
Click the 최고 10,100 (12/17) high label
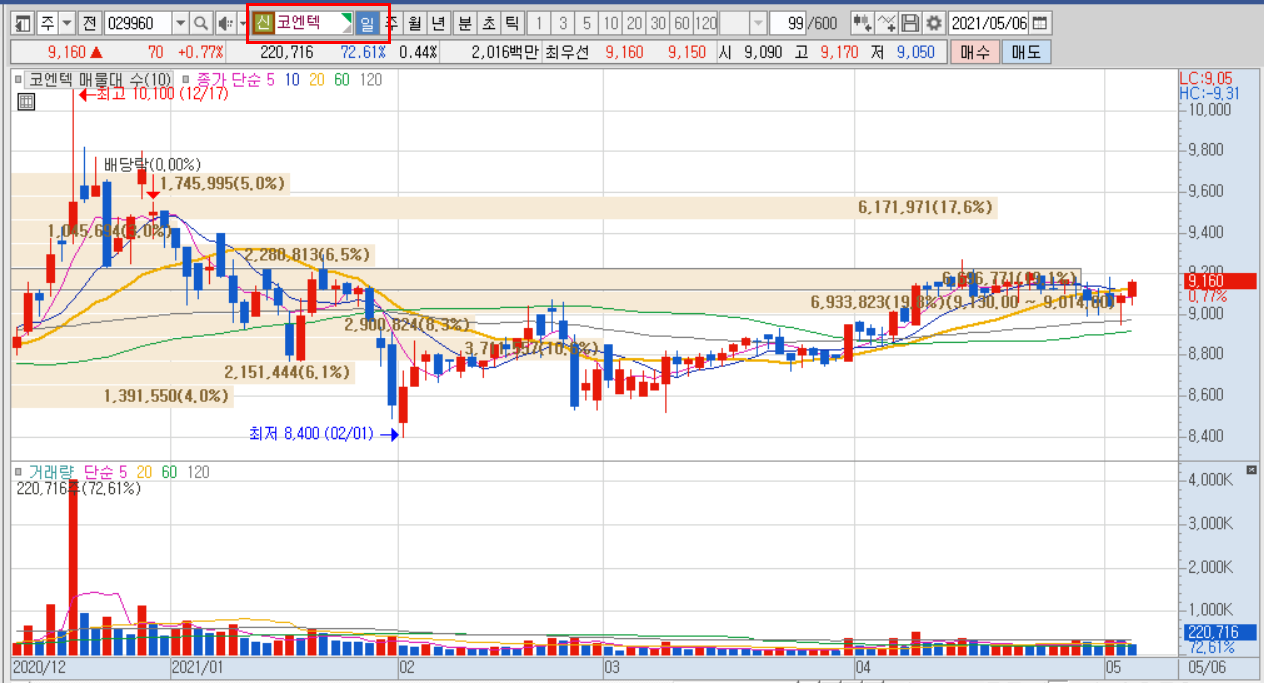[x=162, y=94]
